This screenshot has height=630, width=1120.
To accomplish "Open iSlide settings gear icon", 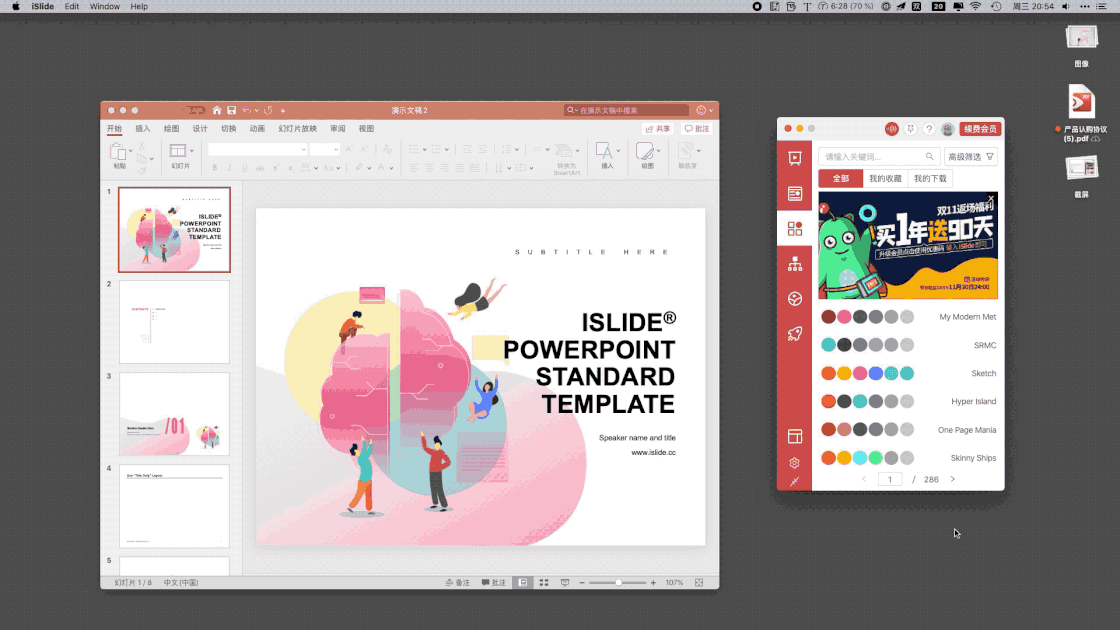I will point(794,462).
